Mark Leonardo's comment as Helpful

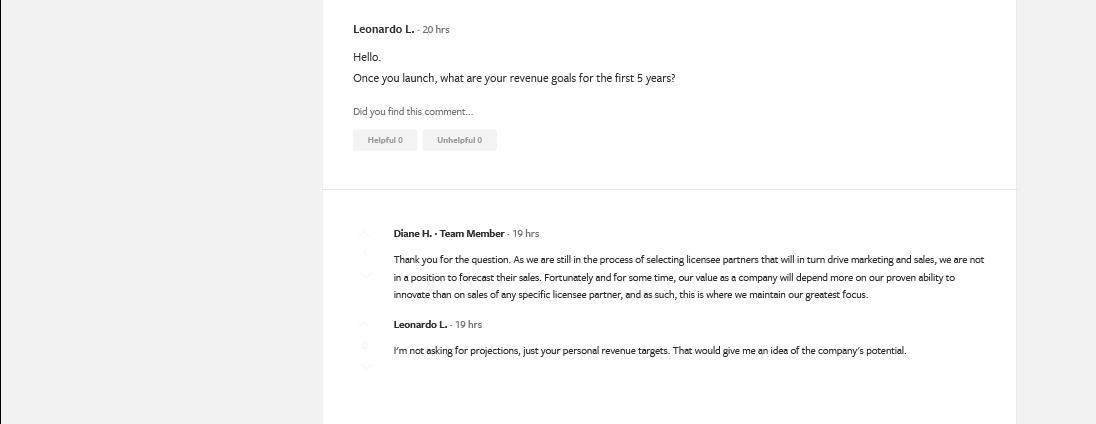point(385,140)
